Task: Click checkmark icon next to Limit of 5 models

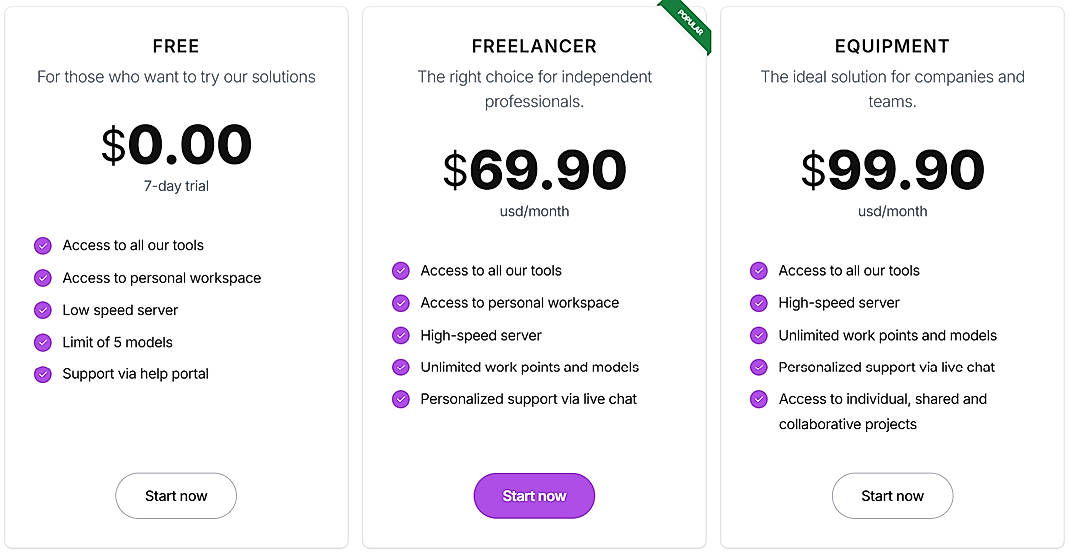Action: [x=43, y=342]
